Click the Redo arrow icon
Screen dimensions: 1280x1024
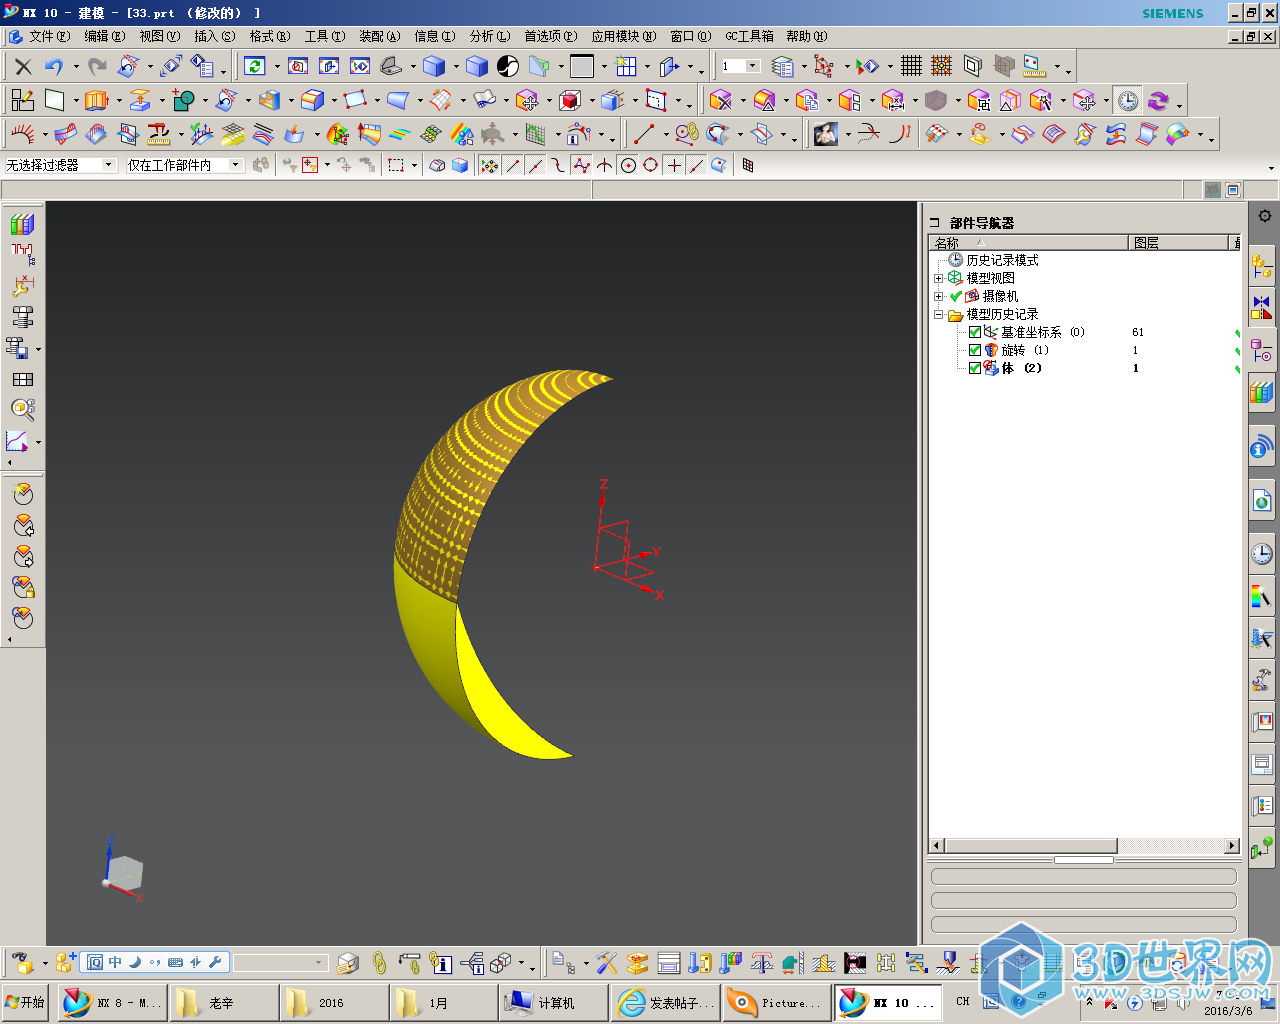tap(97, 67)
